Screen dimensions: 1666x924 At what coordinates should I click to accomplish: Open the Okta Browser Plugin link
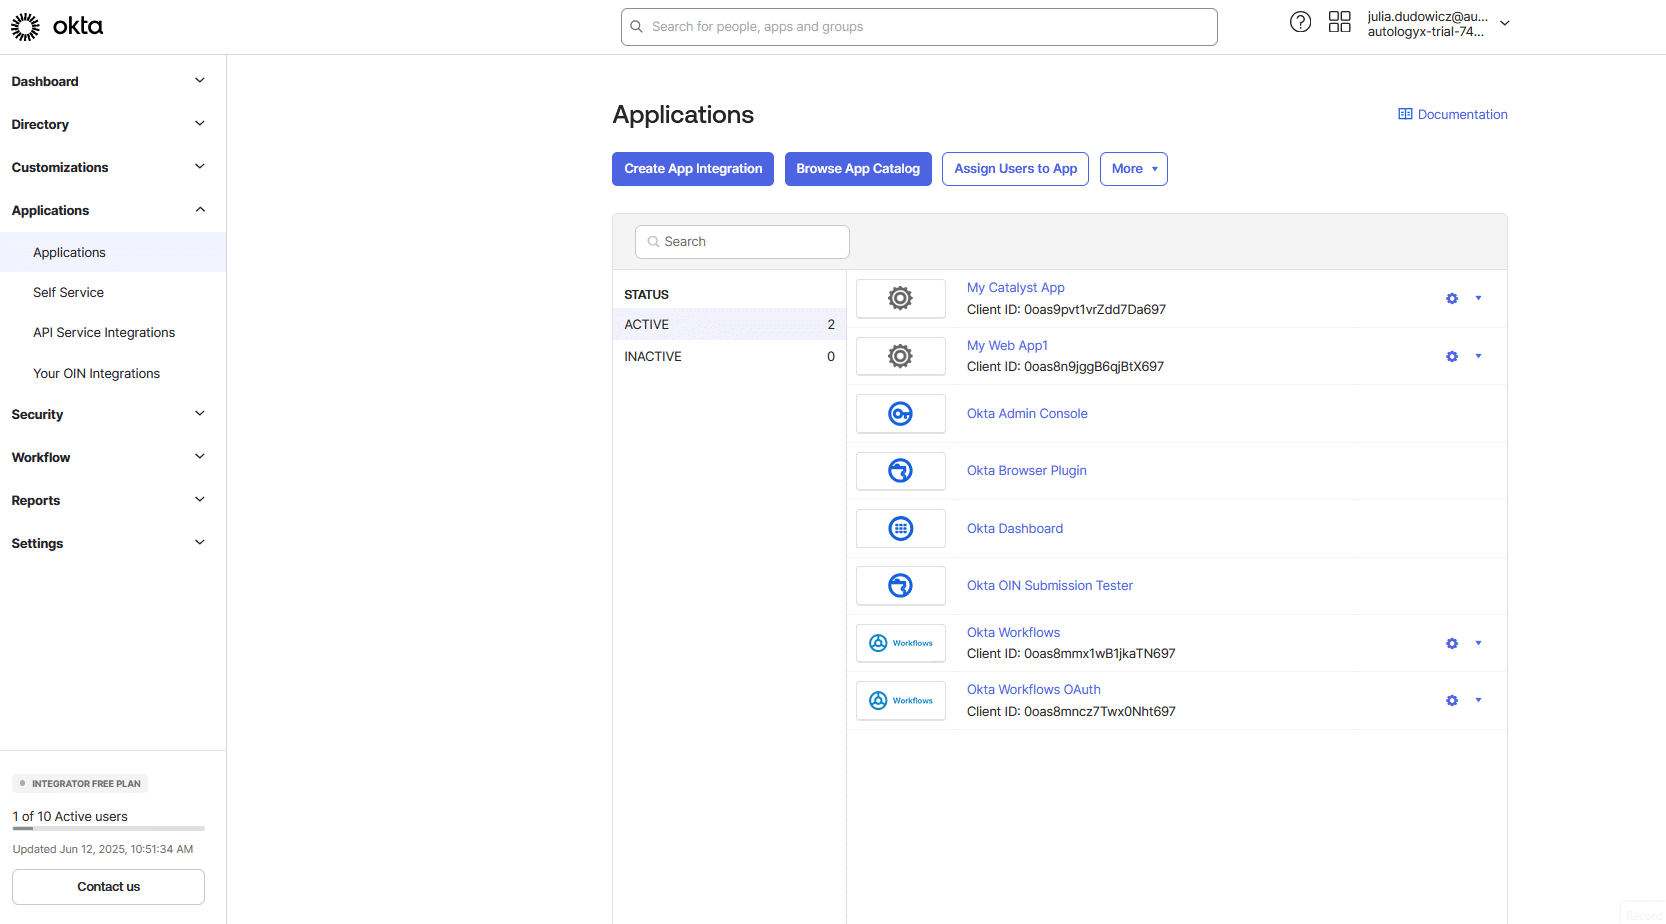[x=1026, y=471]
